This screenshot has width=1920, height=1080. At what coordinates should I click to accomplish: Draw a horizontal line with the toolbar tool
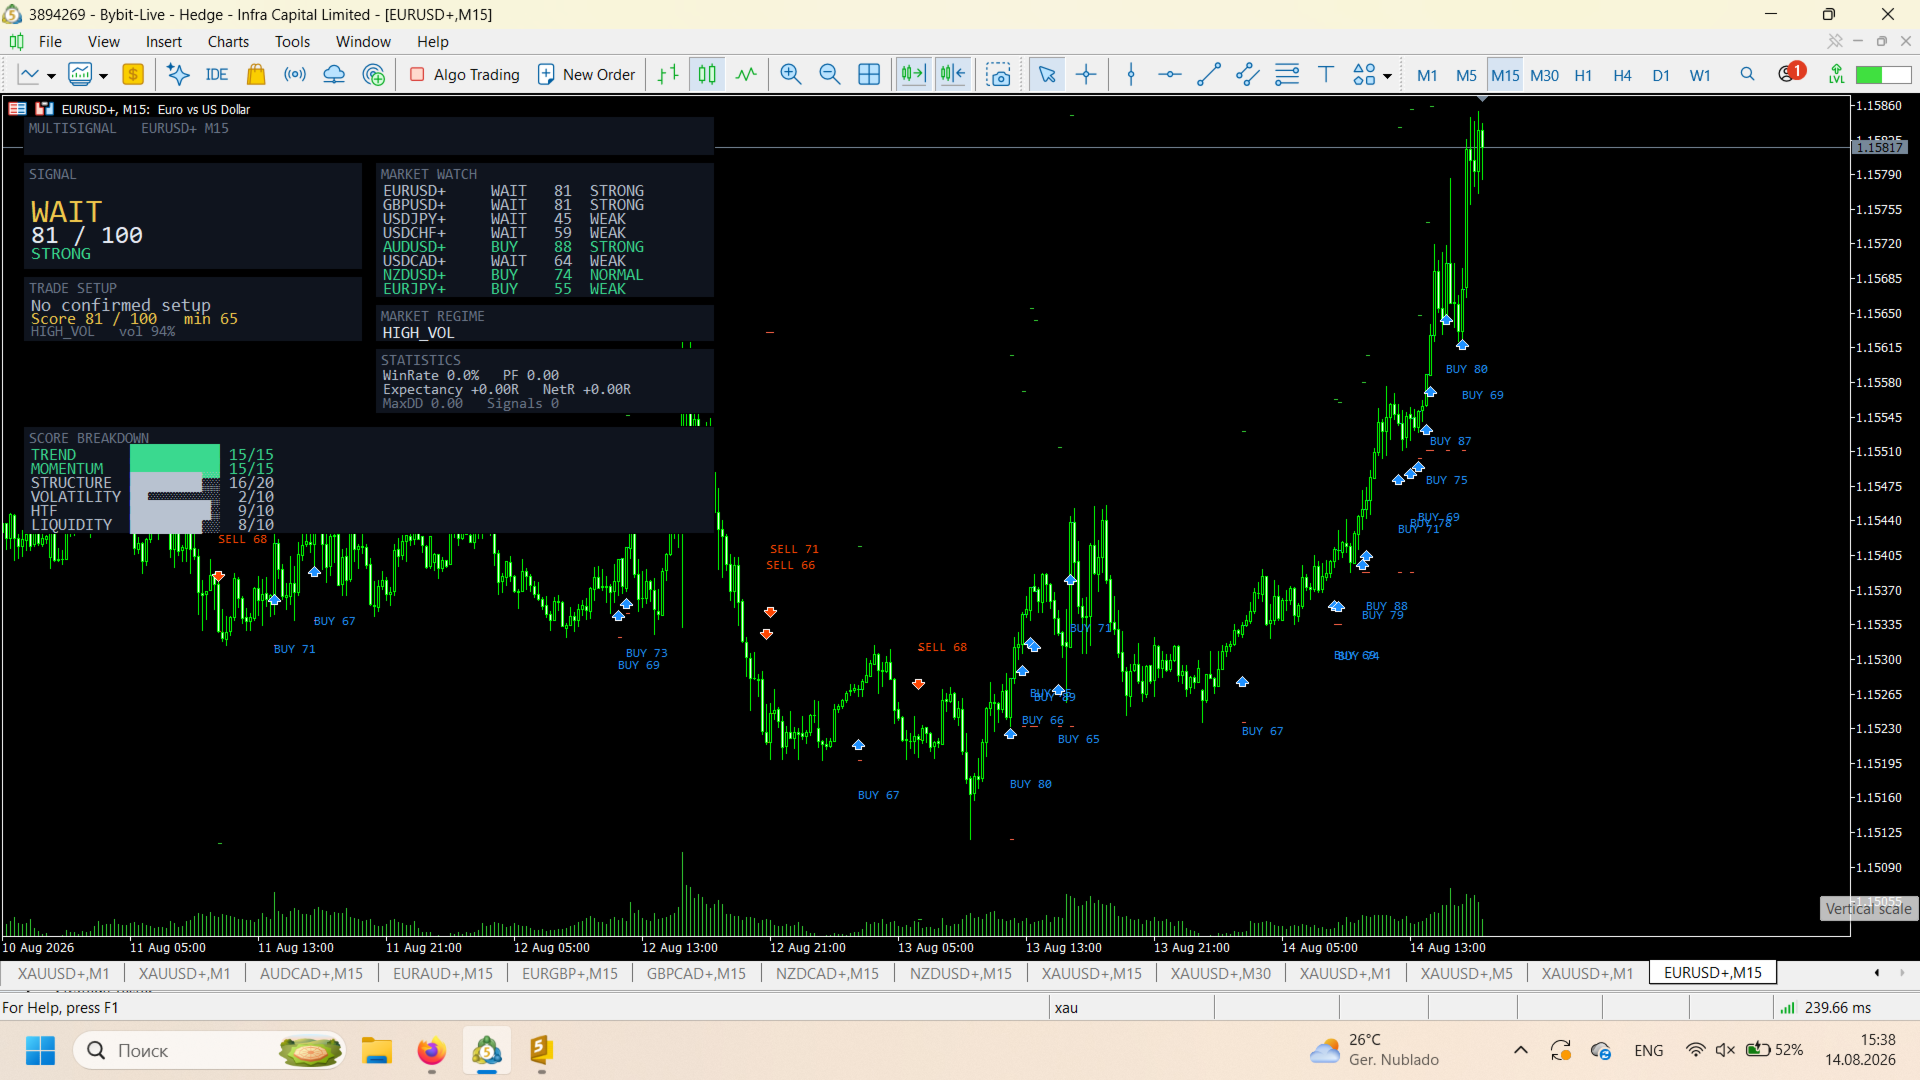pos(1169,74)
